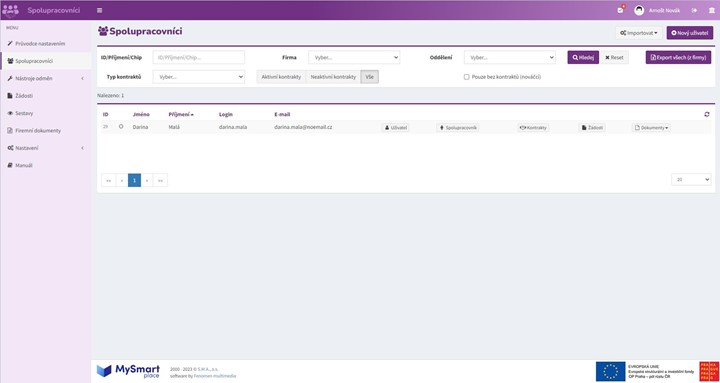The height and width of the screenshot is (383, 720).
Task: Click the Hledej search button
Action: click(x=583, y=57)
